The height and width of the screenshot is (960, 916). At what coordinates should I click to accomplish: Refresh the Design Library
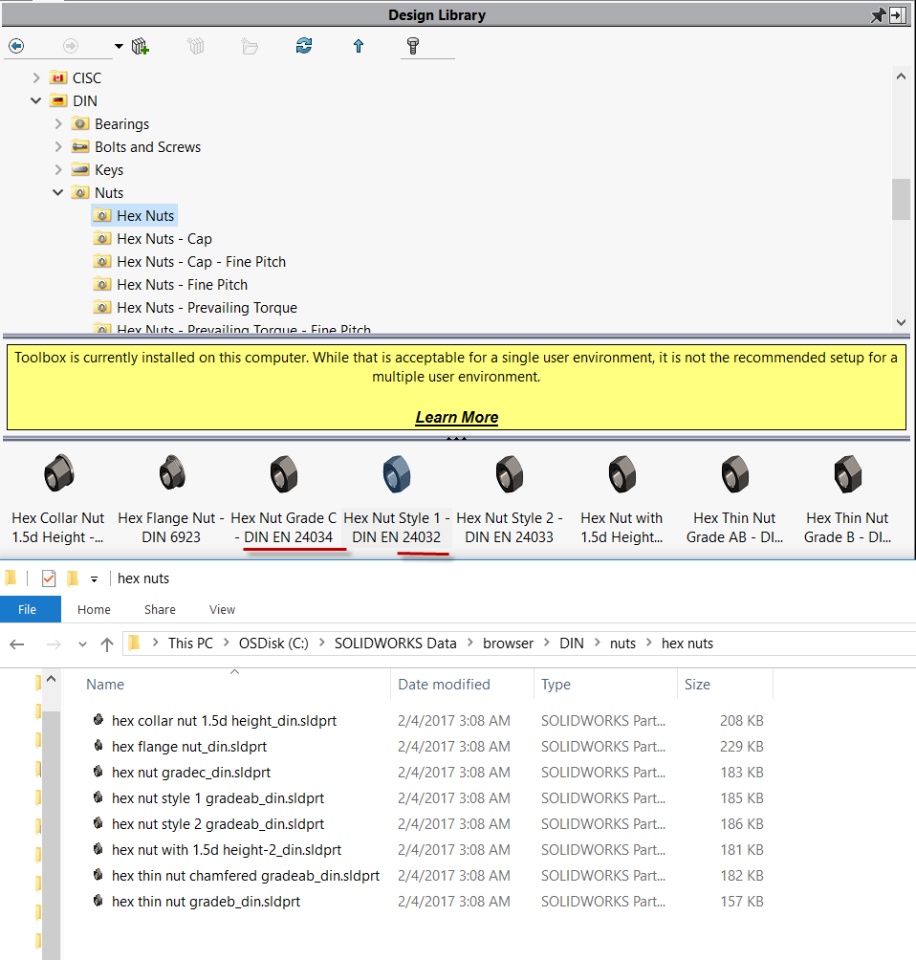click(304, 45)
